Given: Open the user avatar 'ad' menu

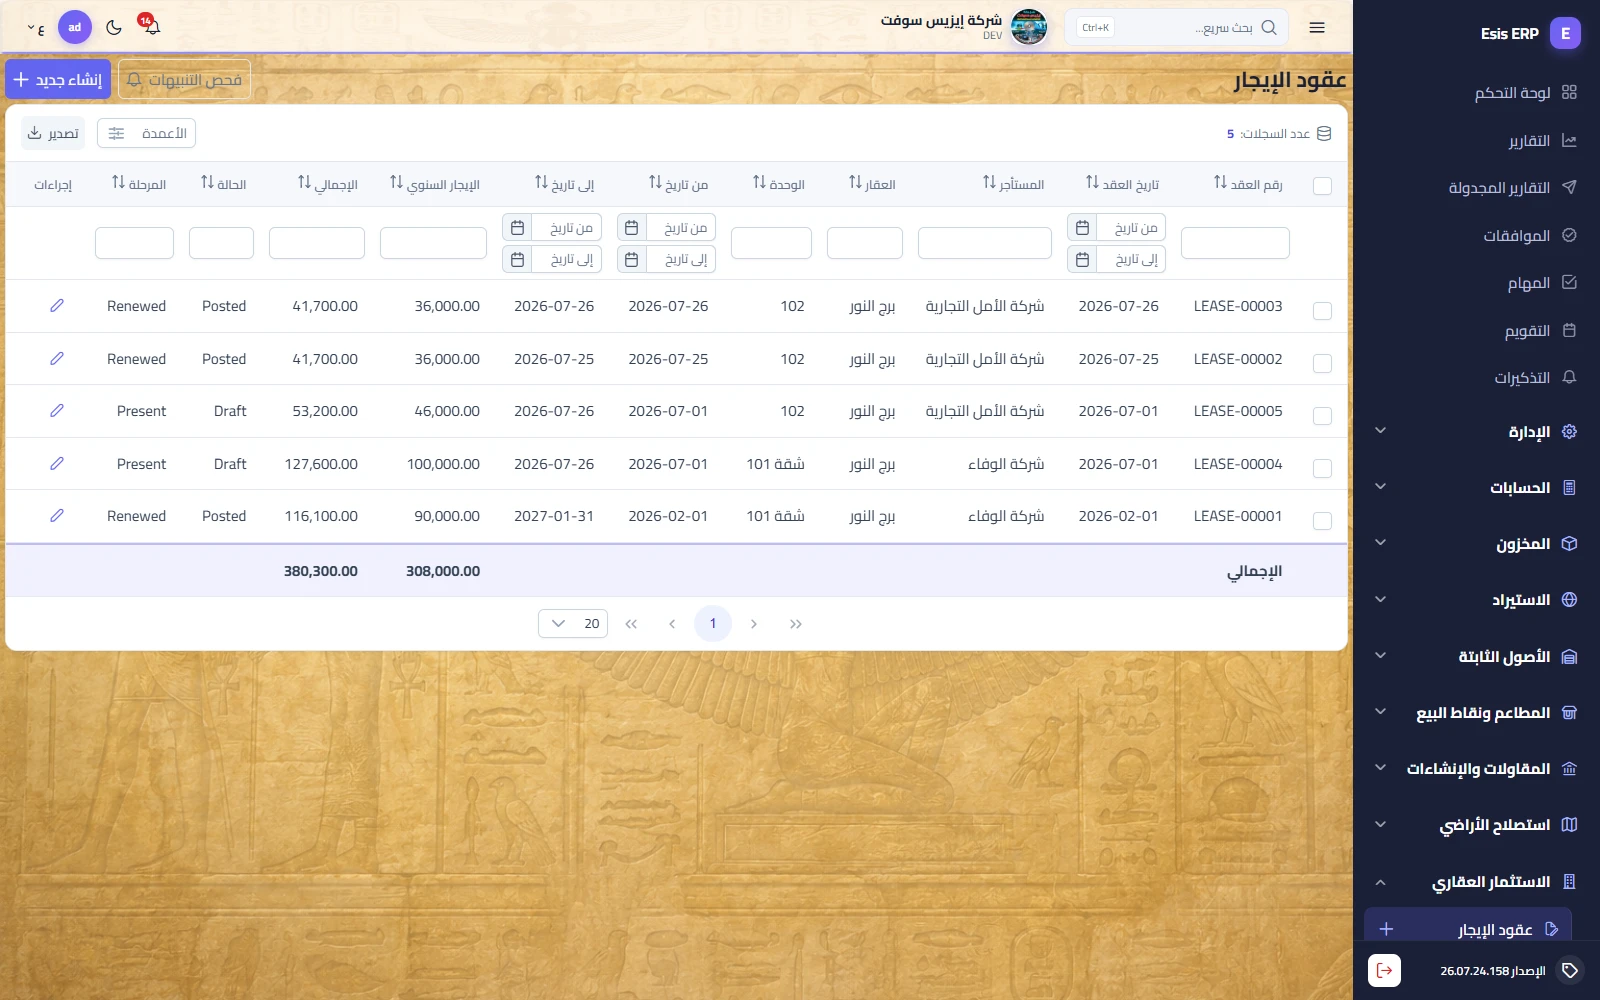Looking at the screenshot, I should click(75, 27).
